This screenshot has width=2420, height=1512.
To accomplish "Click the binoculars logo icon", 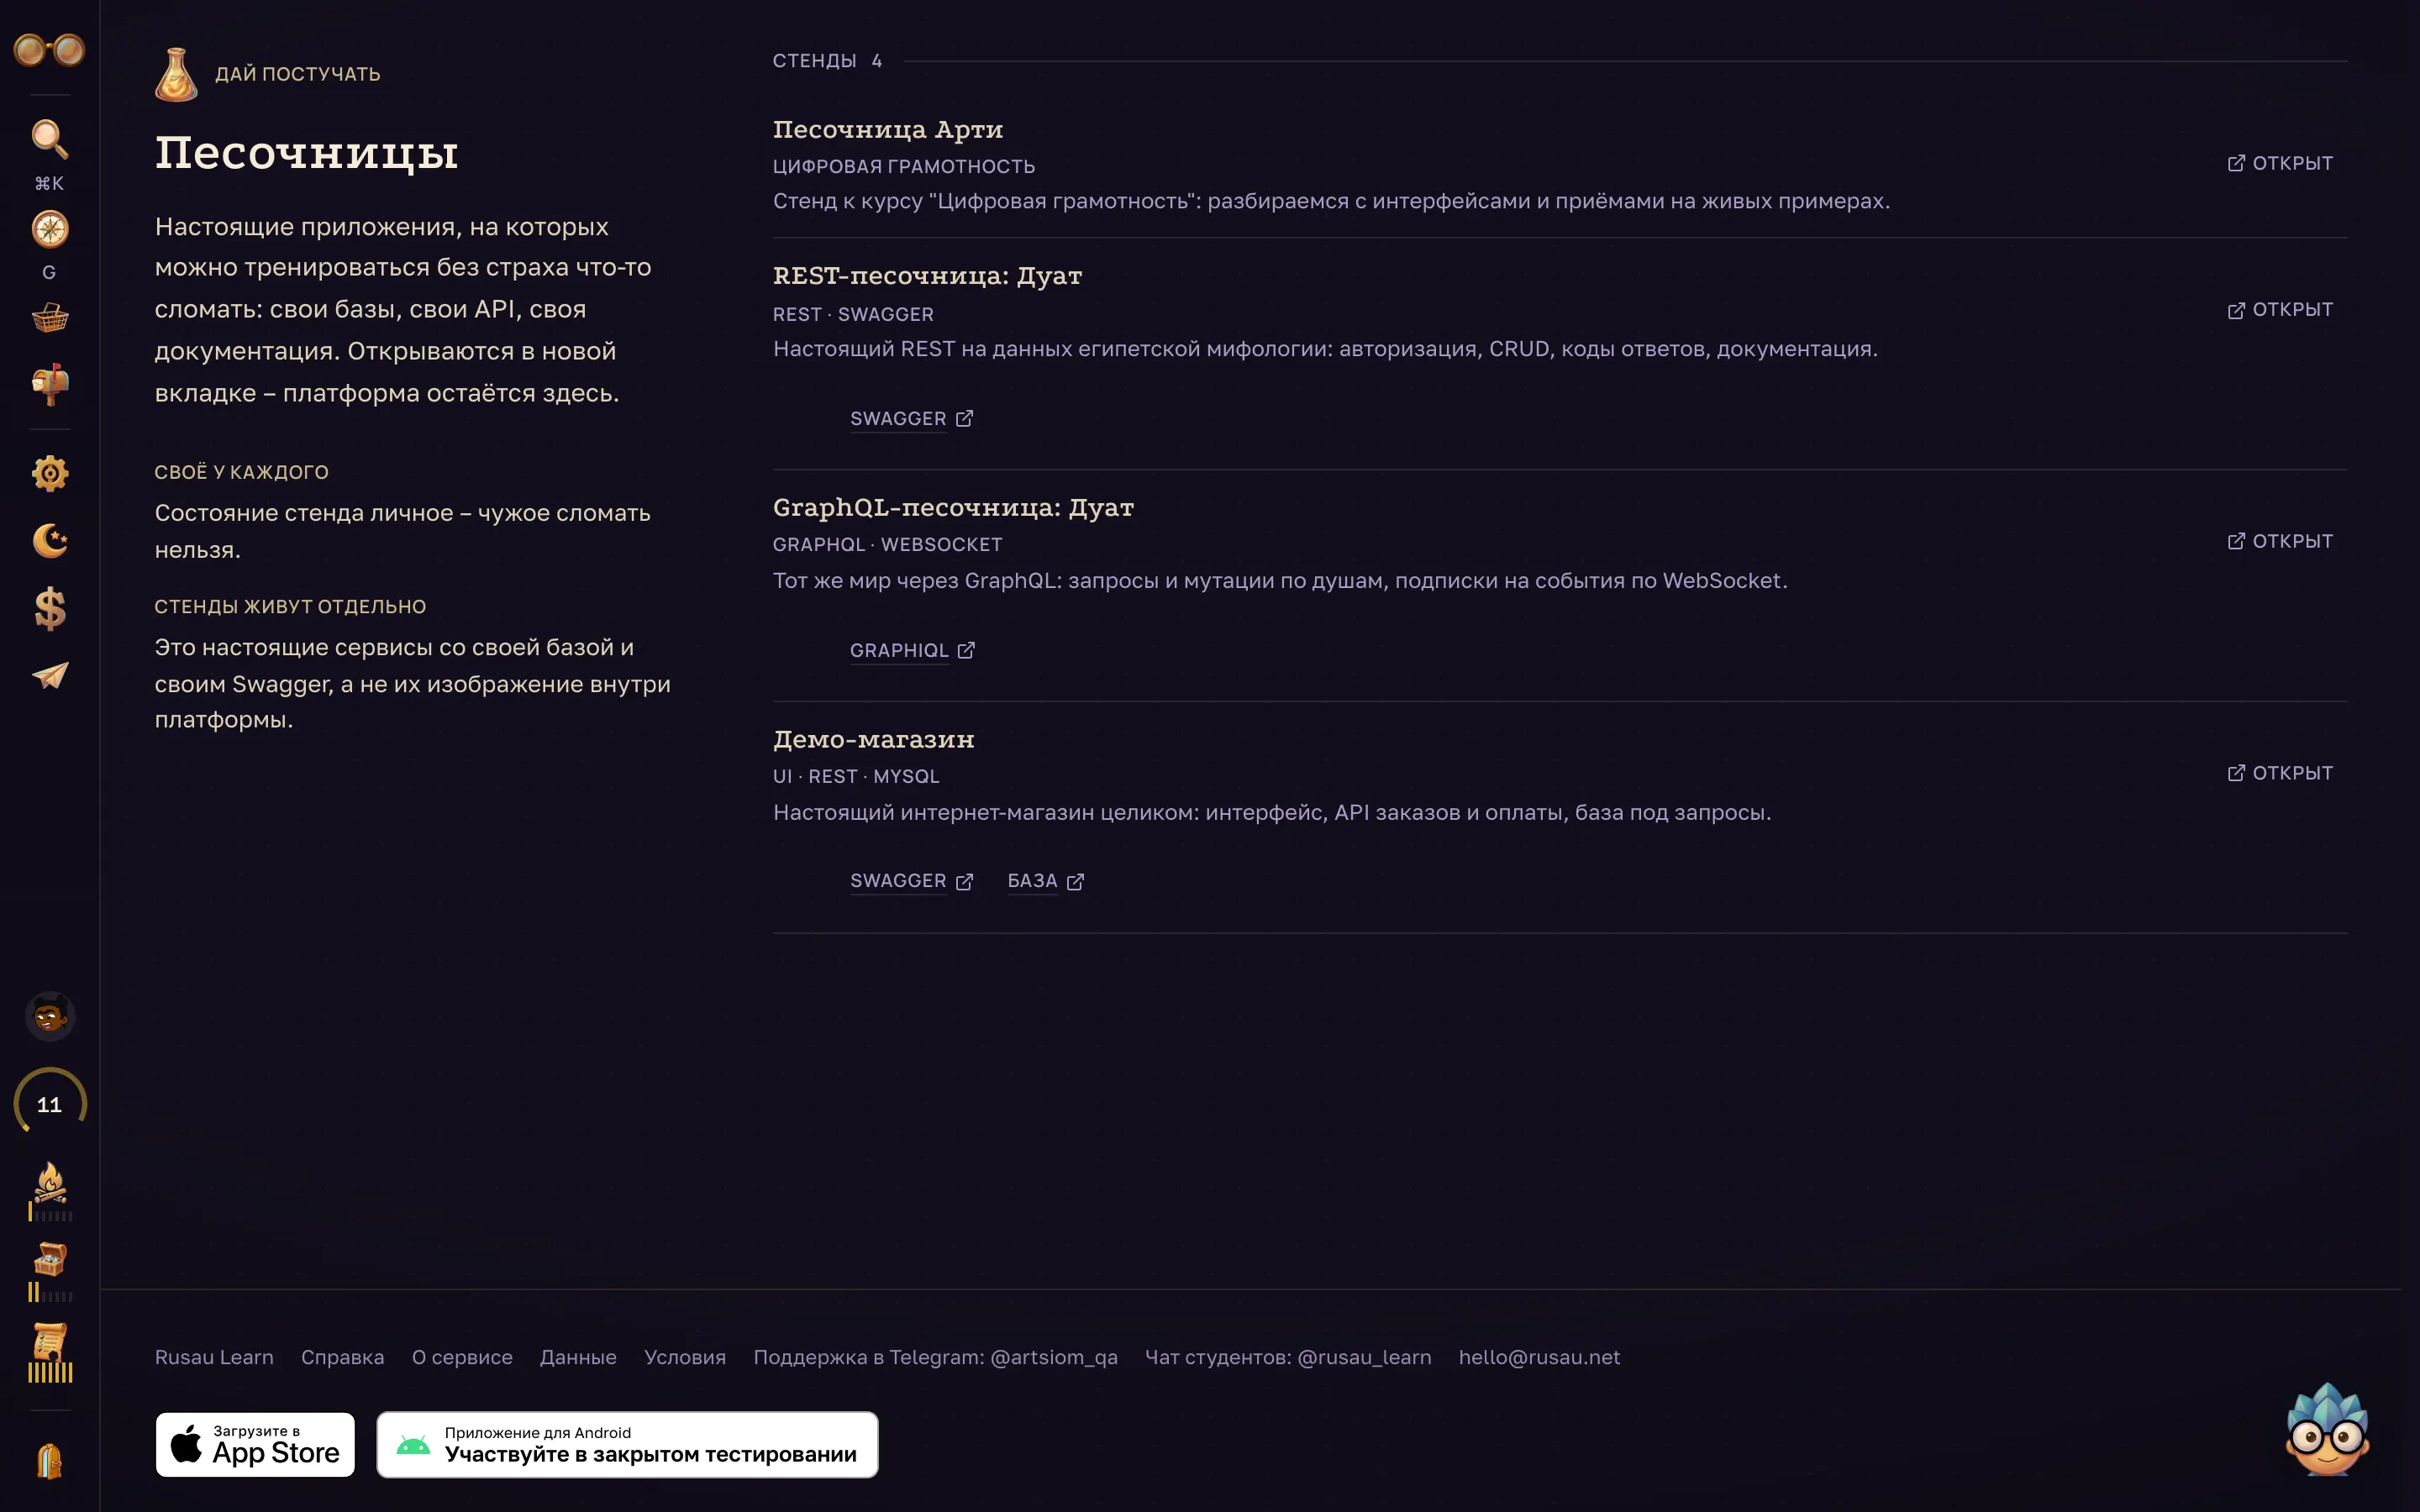I will click(x=49, y=49).
